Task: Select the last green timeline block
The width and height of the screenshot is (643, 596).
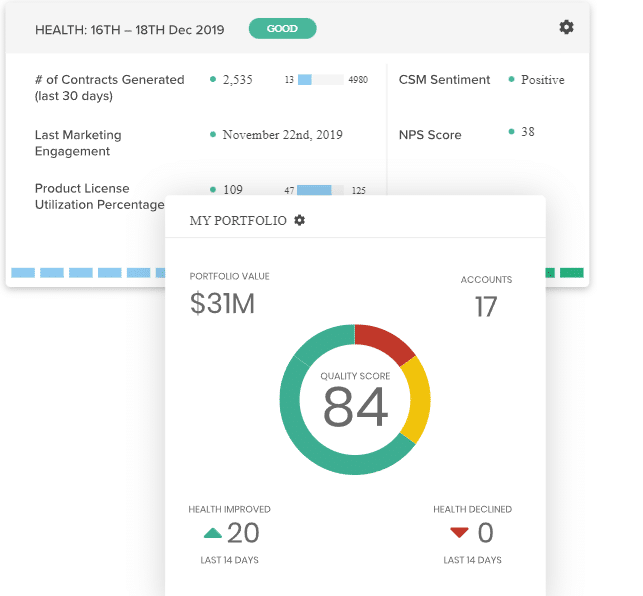Action: [x=572, y=273]
